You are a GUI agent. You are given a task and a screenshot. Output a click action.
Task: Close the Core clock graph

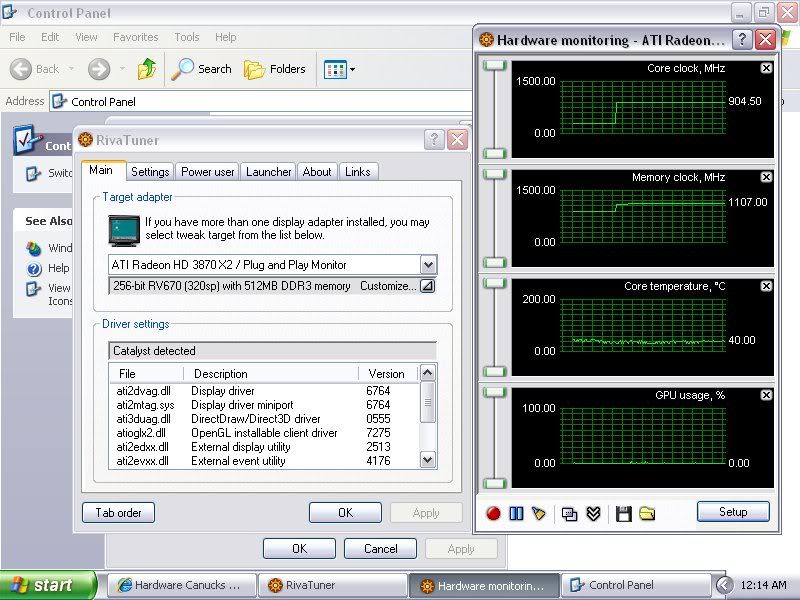[766, 68]
